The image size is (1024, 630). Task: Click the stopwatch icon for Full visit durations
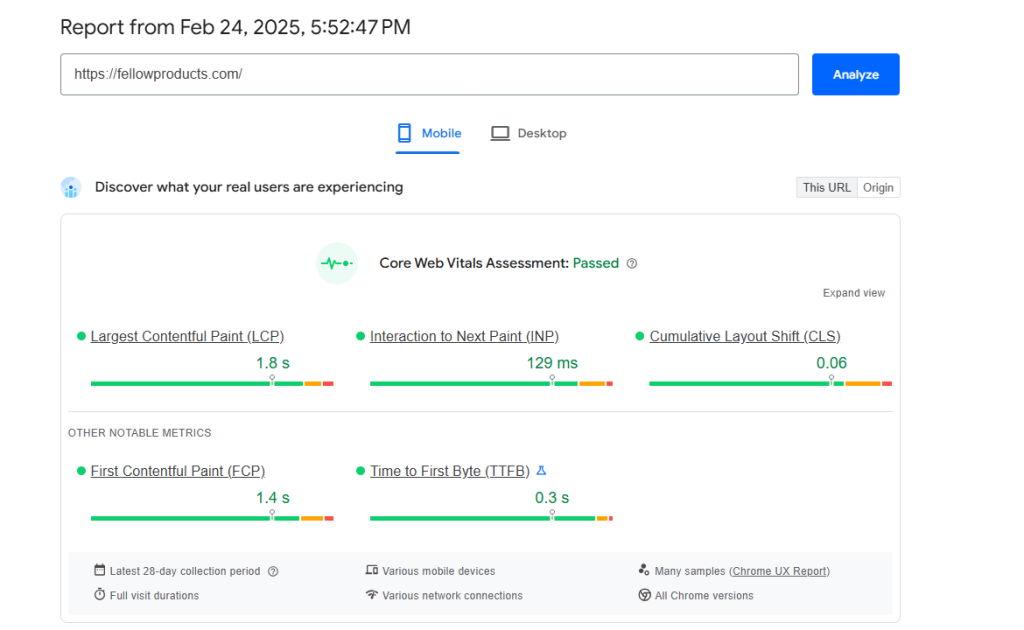tap(99, 595)
